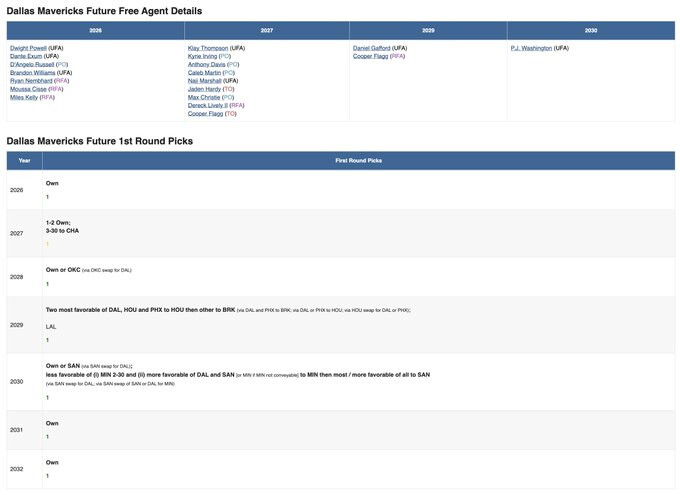
Task: Click the 'Dallas Mavericks Future Free Agent Details' heading
Action: [x=104, y=11]
